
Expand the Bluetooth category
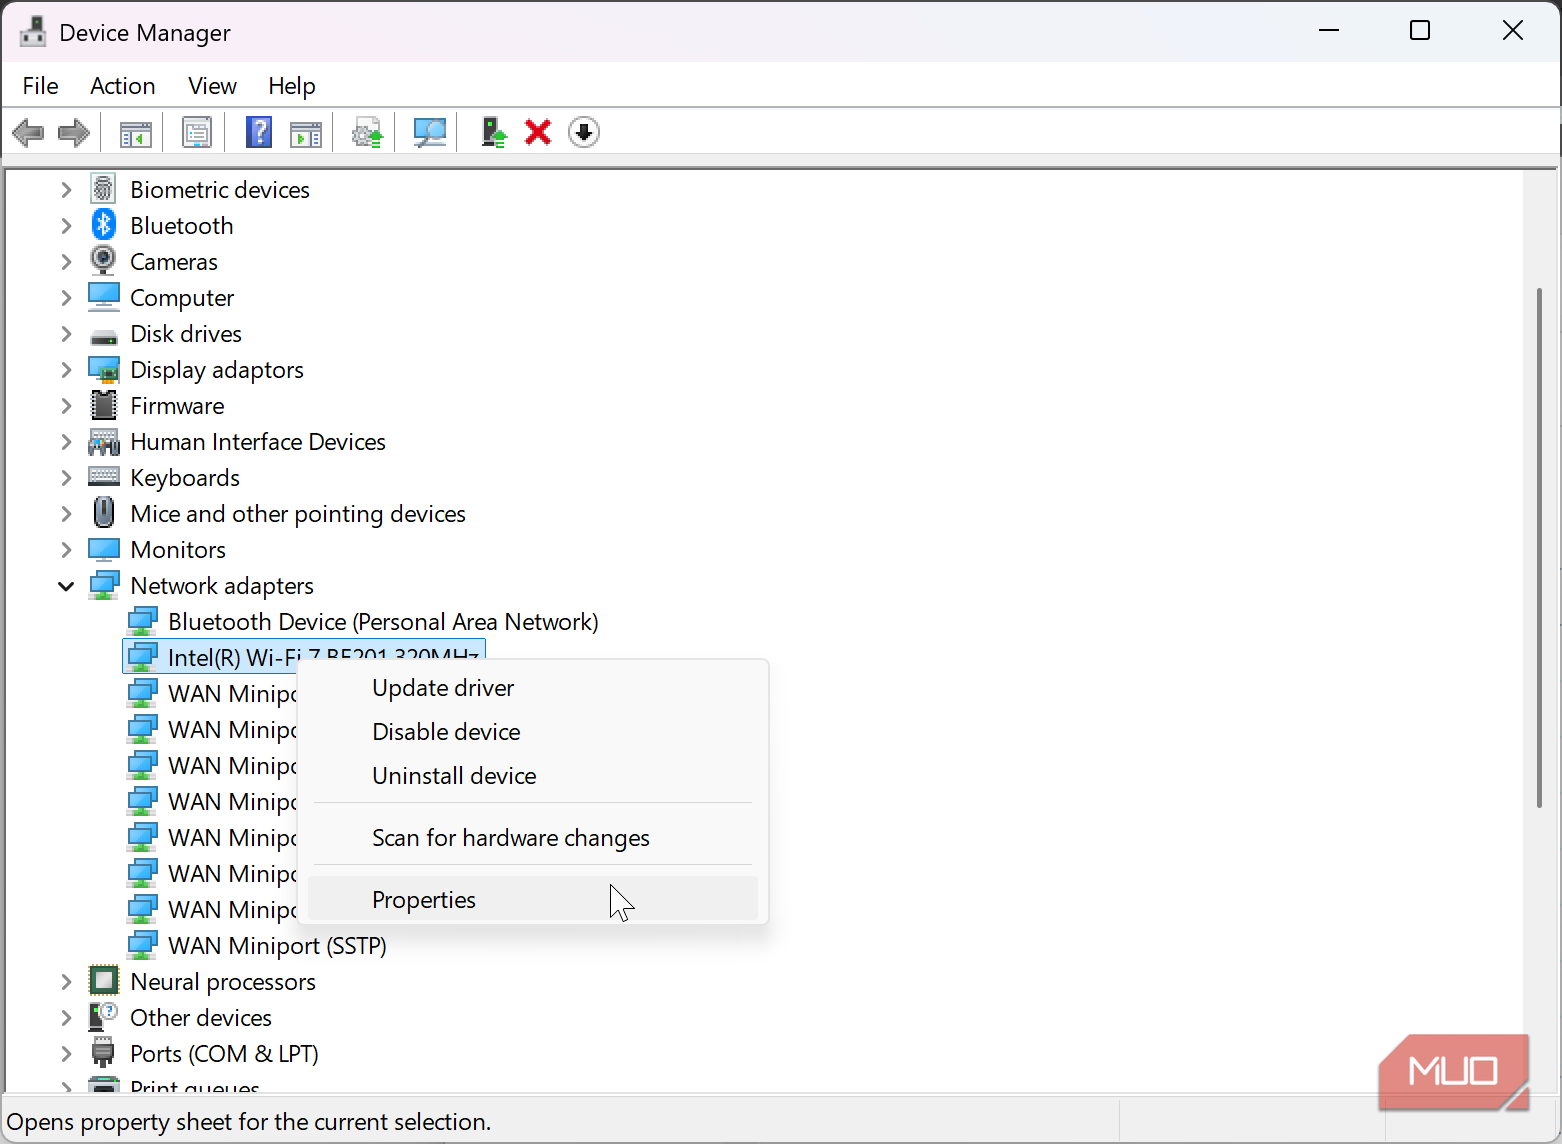(x=66, y=226)
